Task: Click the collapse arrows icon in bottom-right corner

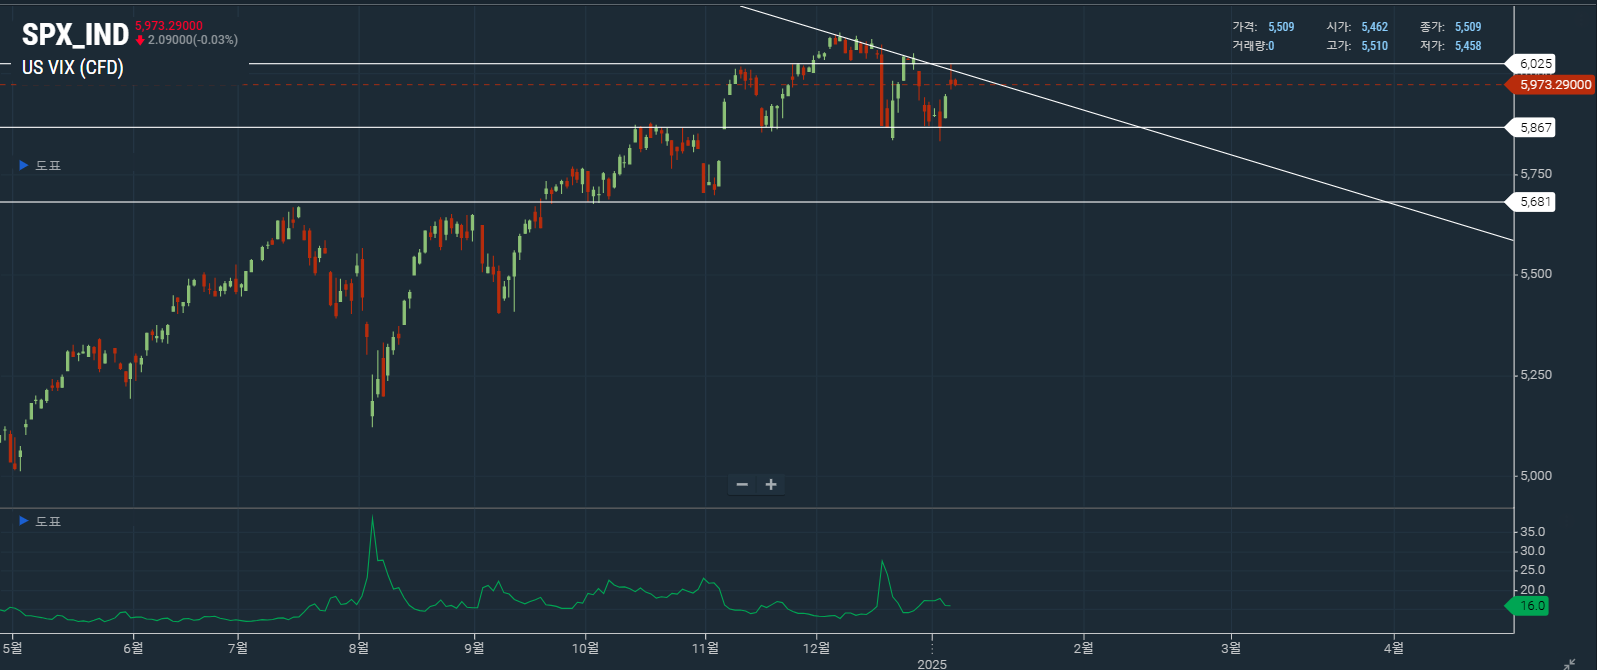Action: click(1569, 664)
